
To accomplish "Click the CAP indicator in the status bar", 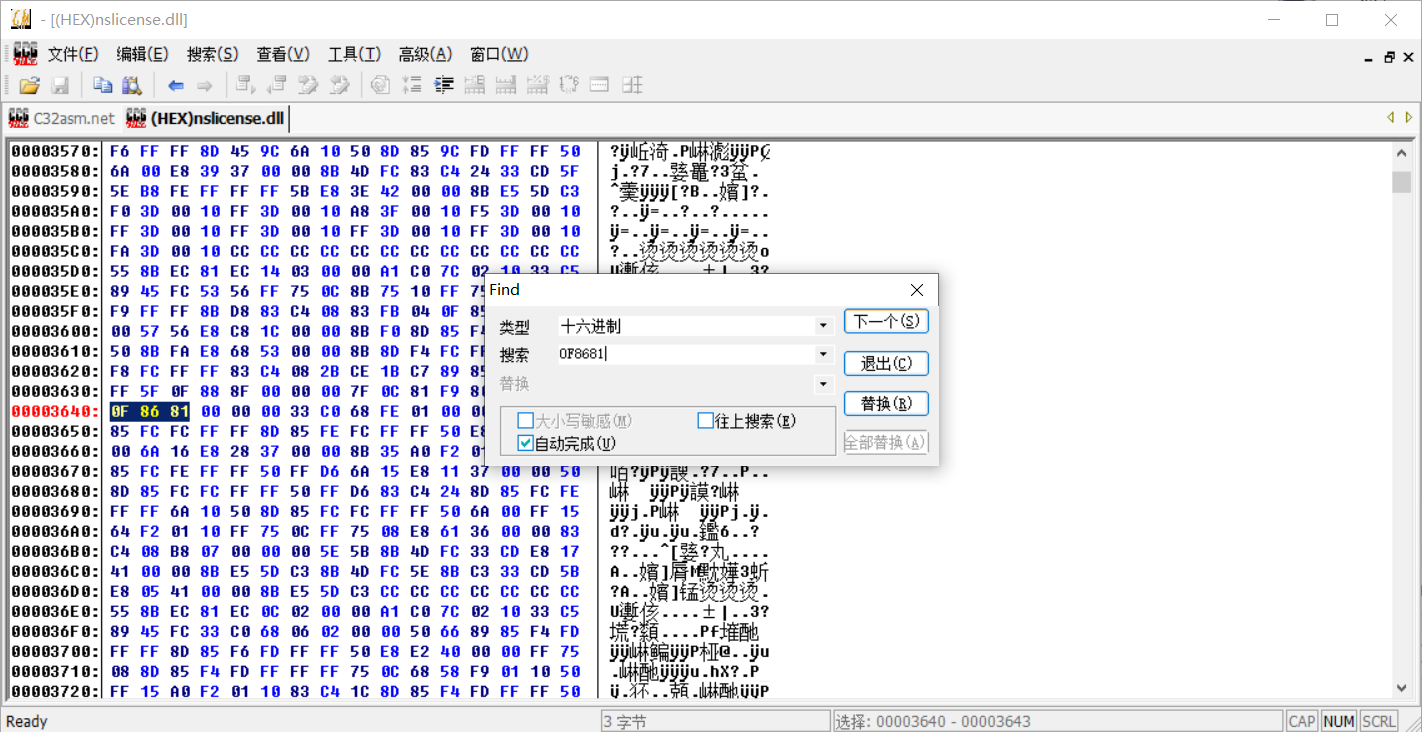I will tap(1302, 721).
